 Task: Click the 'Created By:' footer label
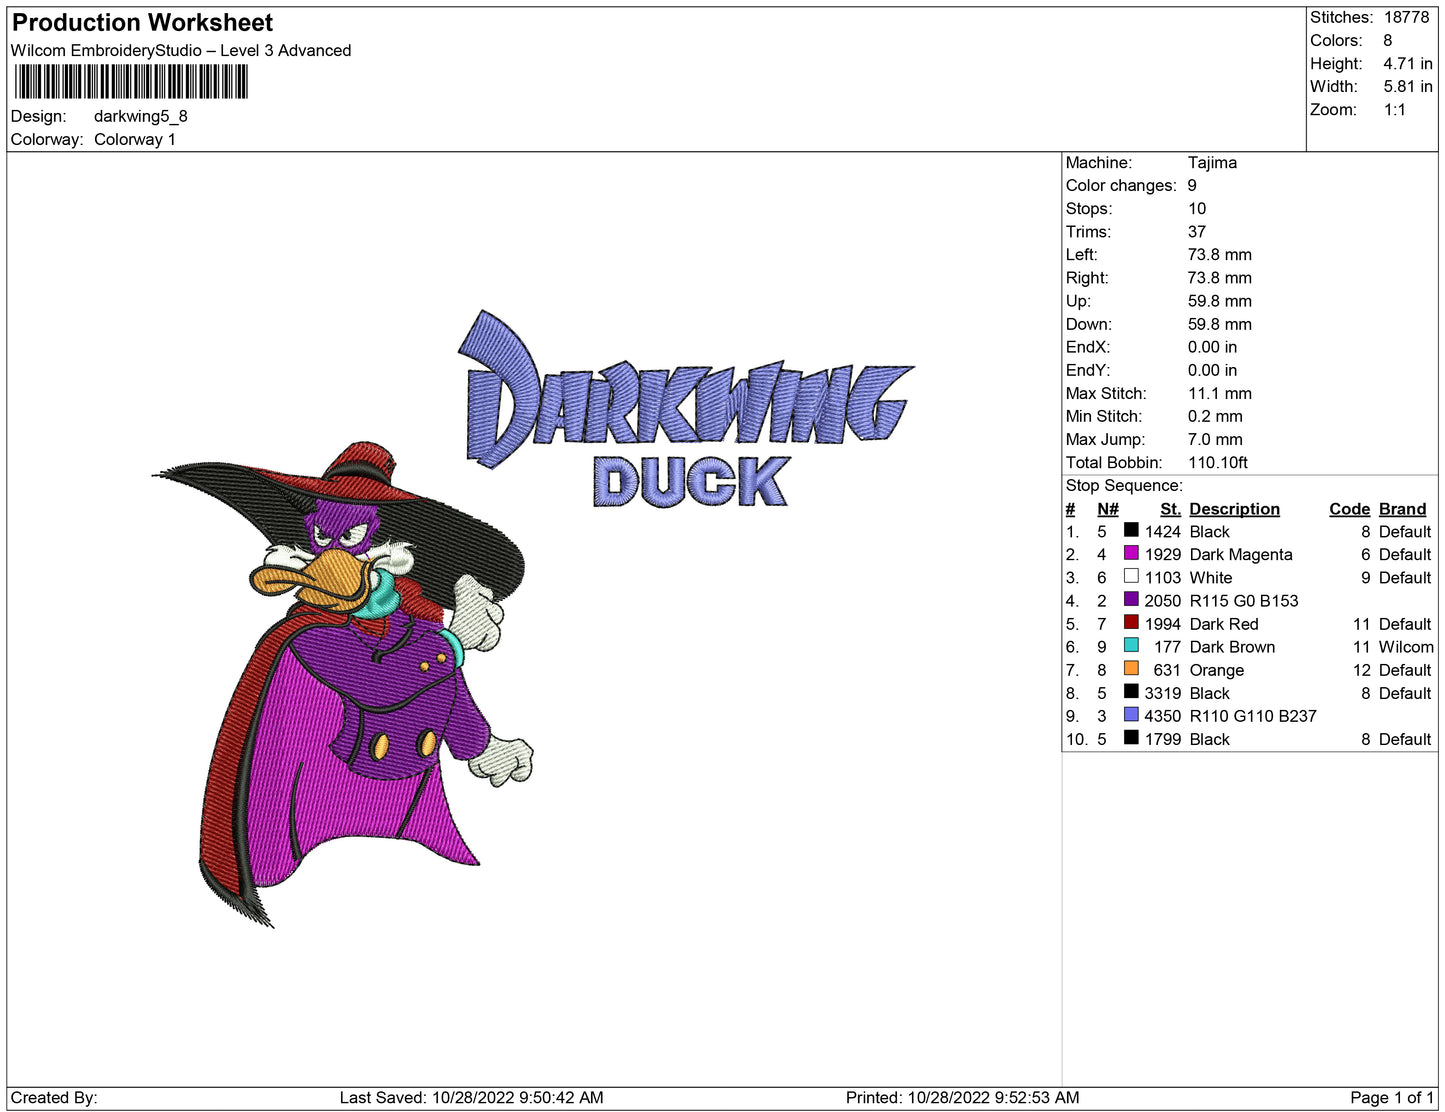pos(54,1097)
